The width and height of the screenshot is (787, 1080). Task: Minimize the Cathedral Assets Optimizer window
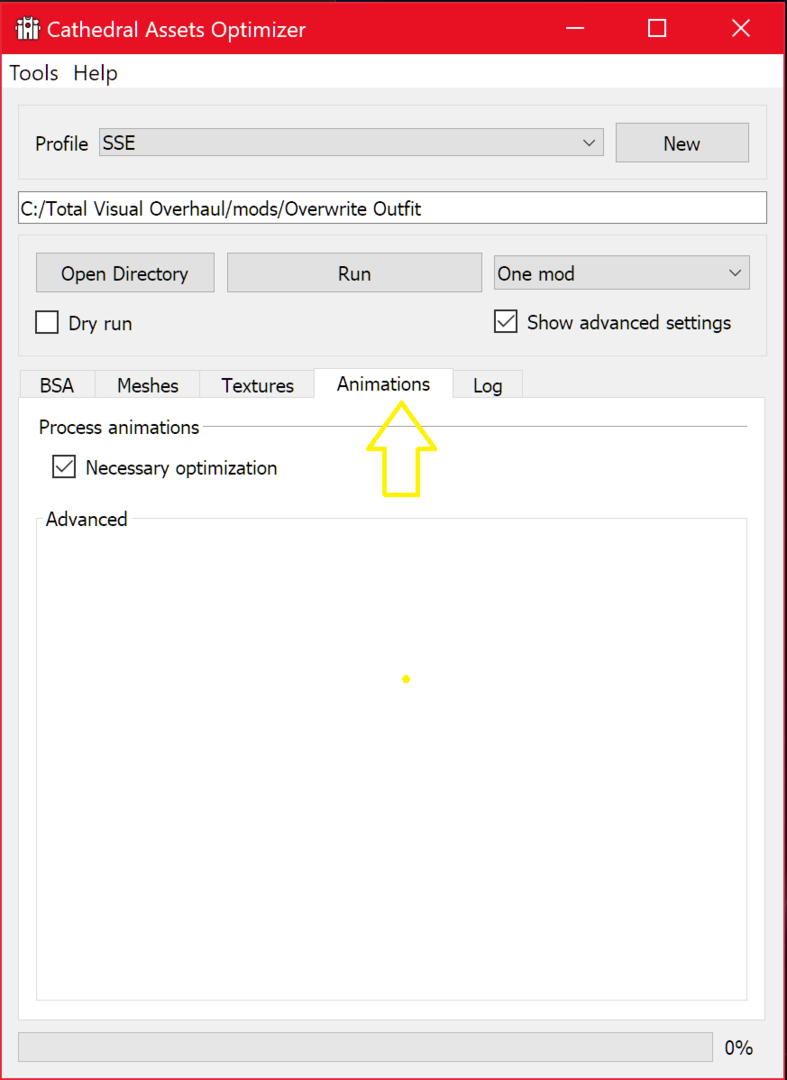click(574, 28)
